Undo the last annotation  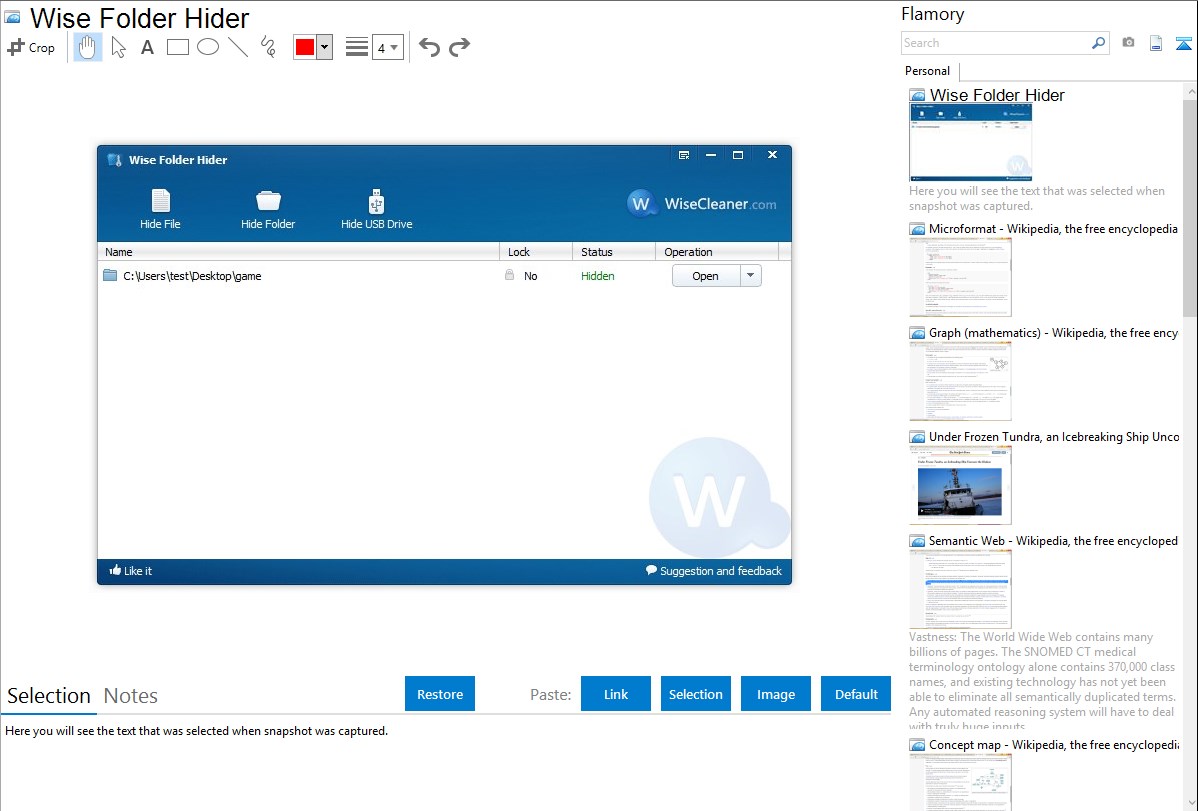(429, 47)
